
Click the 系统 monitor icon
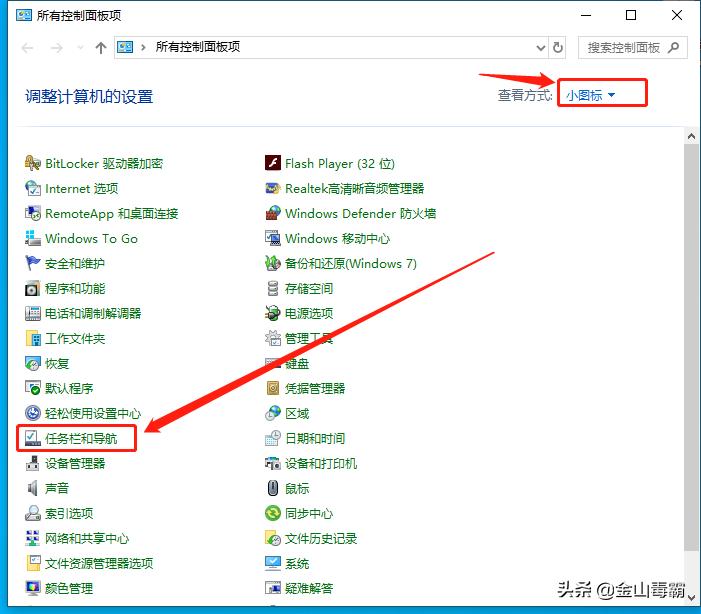click(x=273, y=563)
